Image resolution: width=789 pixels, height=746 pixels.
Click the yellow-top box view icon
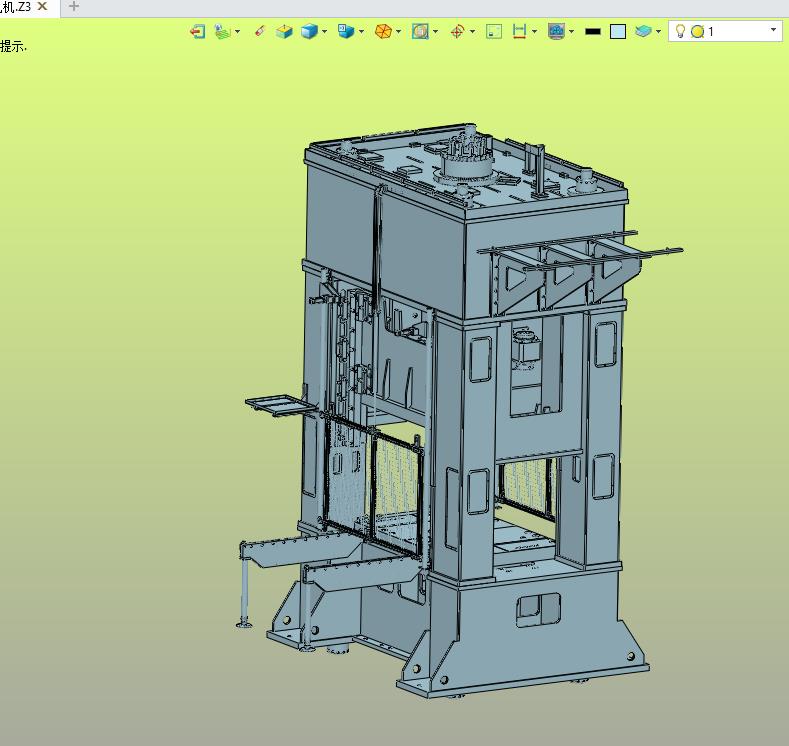[284, 32]
